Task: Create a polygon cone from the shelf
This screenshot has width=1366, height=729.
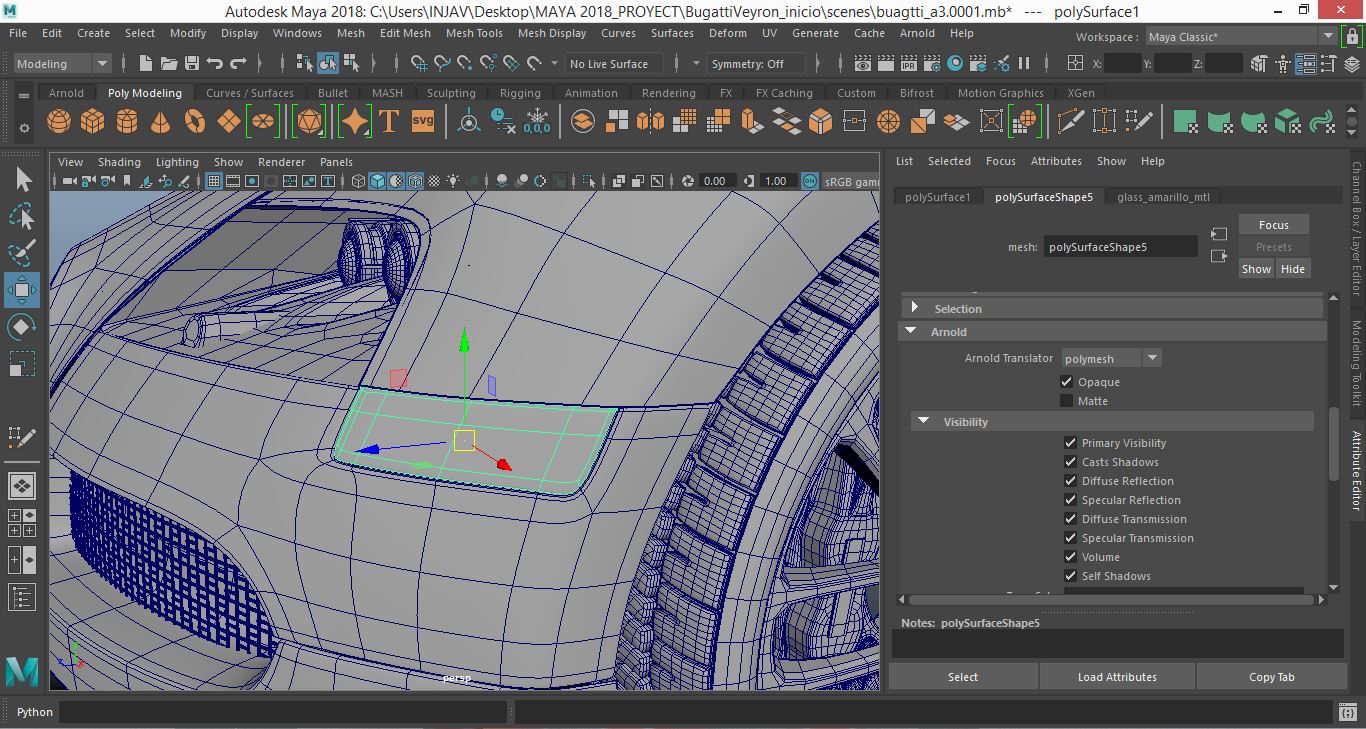Action: 161,122
